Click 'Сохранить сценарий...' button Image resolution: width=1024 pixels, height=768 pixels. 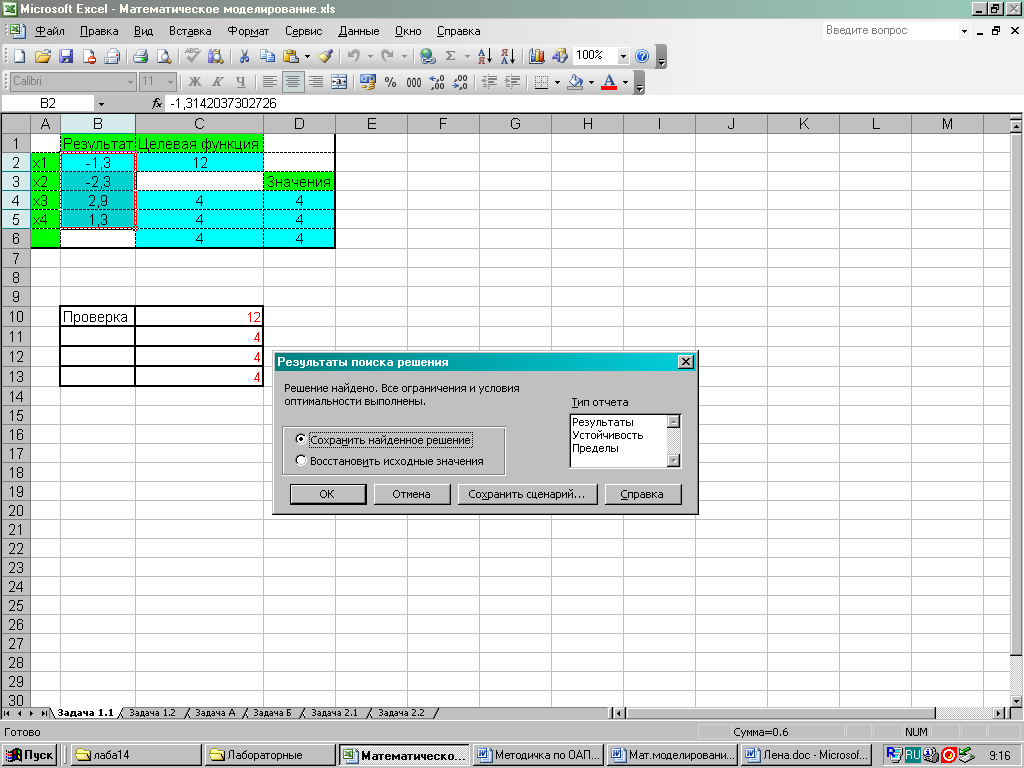[x=526, y=494]
